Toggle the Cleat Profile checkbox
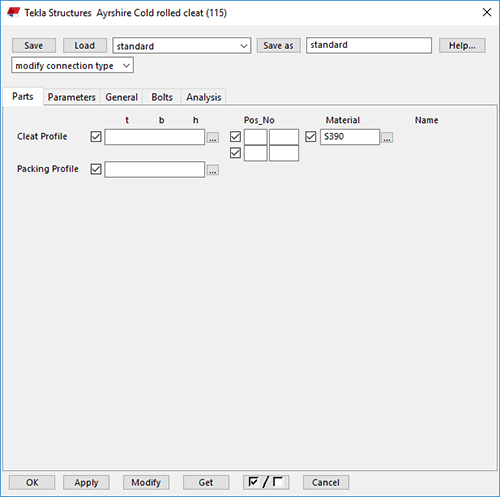The image size is (500, 497). click(x=96, y=137)
